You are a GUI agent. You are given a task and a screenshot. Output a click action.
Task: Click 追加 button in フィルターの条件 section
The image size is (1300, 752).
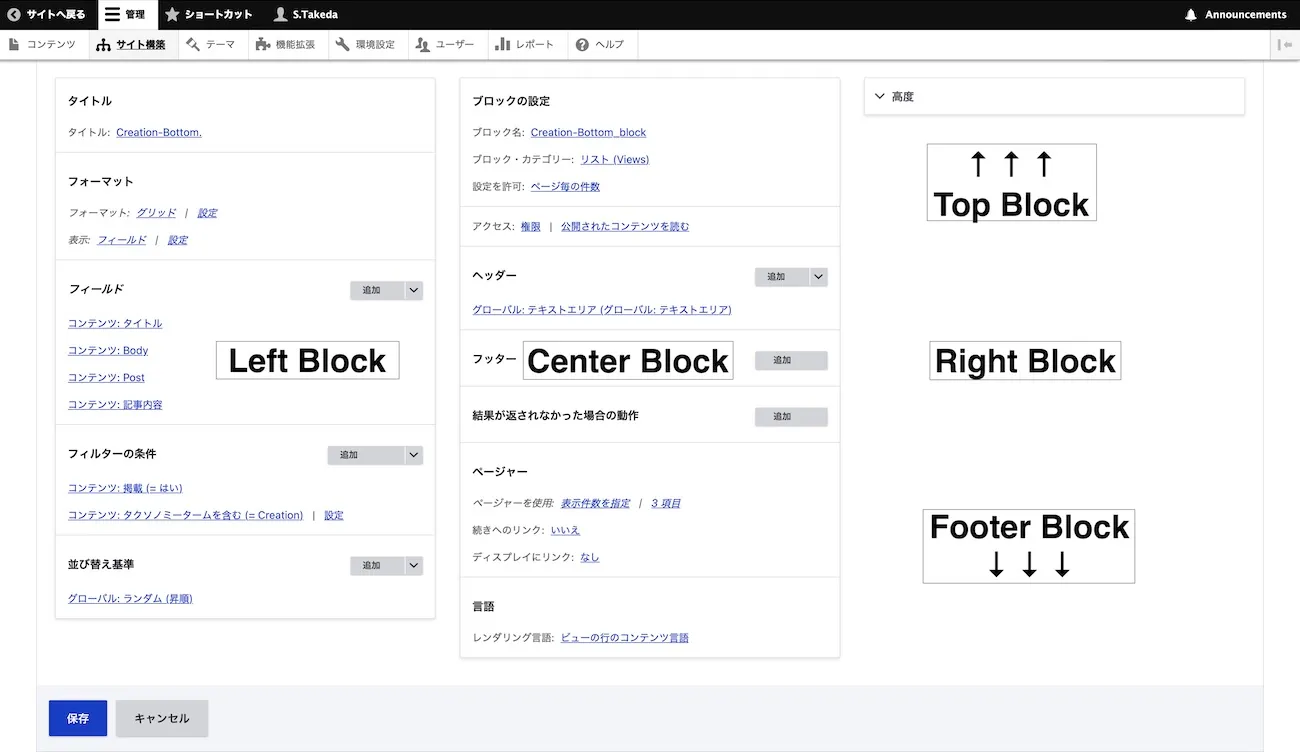pyautogui.click(x=366, y=455)
